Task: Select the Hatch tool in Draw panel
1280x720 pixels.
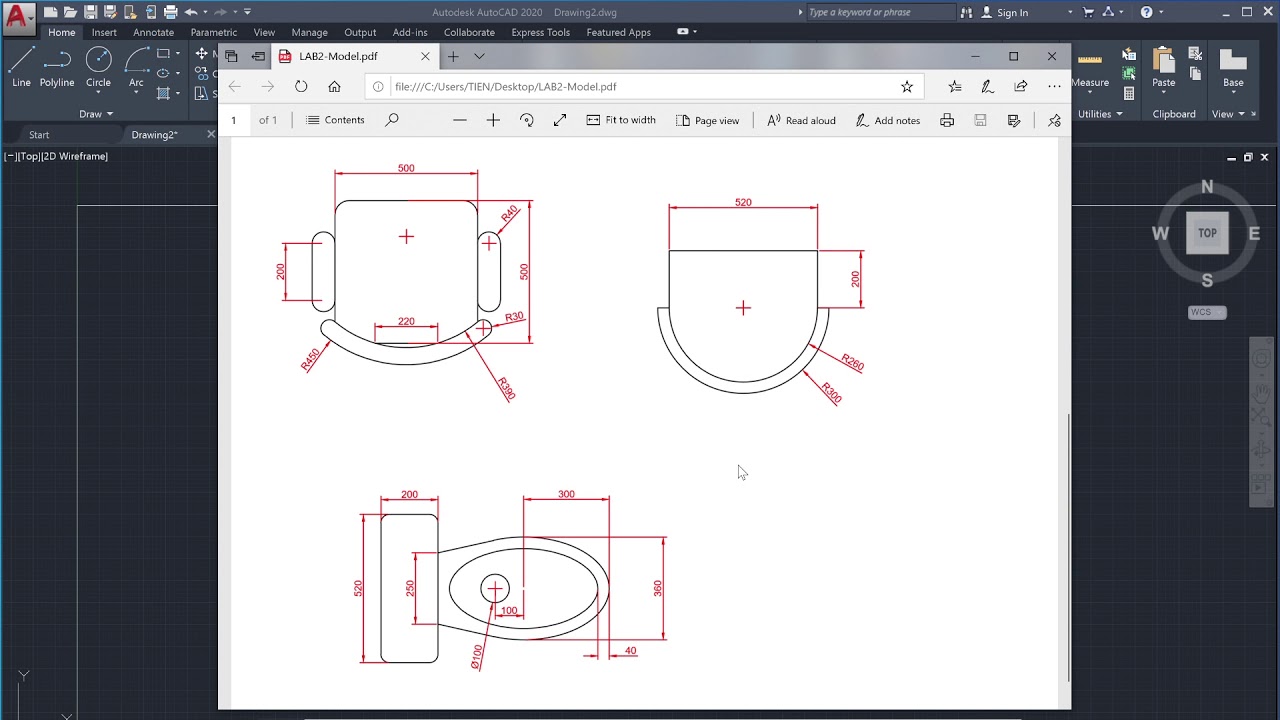Action: coord(163,93)
